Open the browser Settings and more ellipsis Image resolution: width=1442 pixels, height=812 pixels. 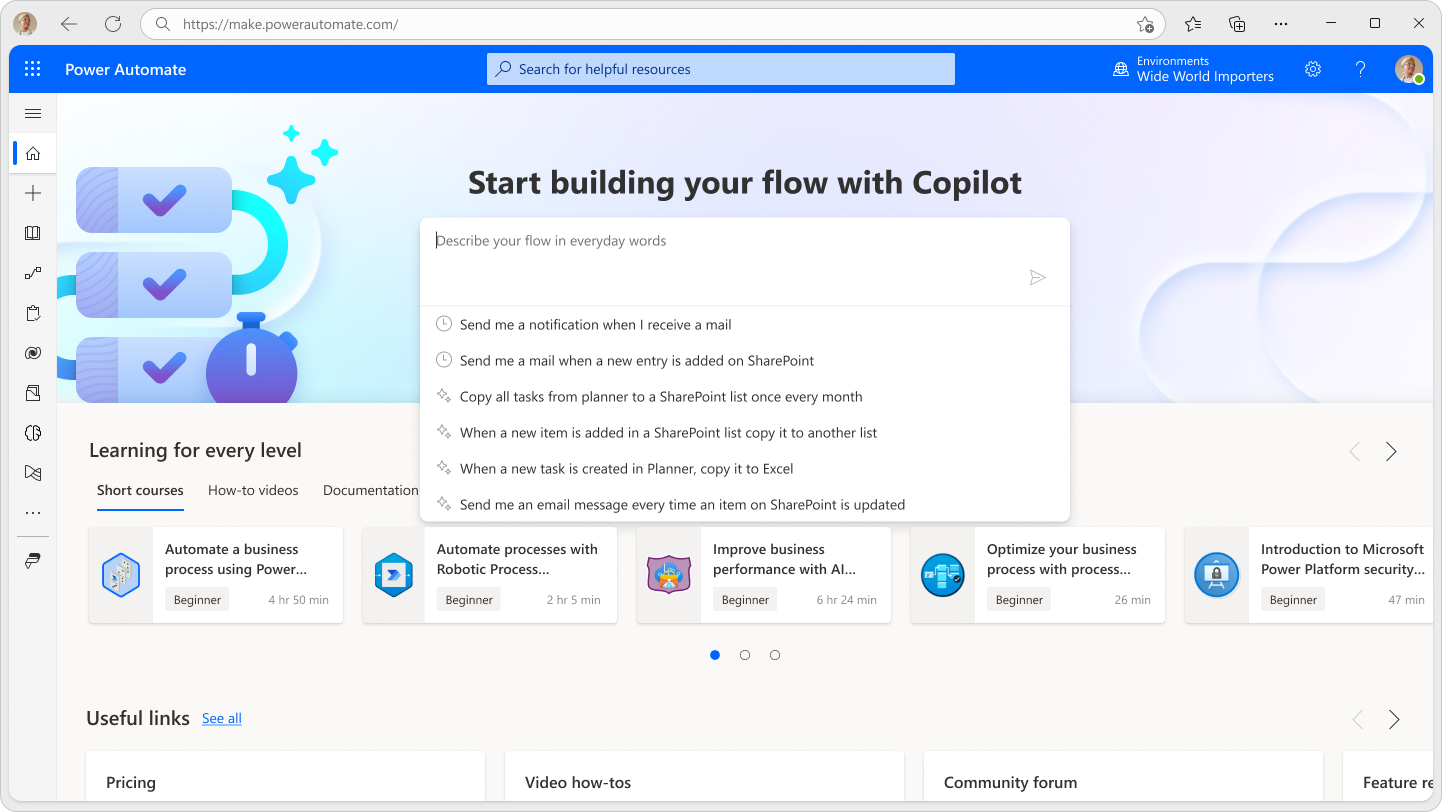(1281, 24)
